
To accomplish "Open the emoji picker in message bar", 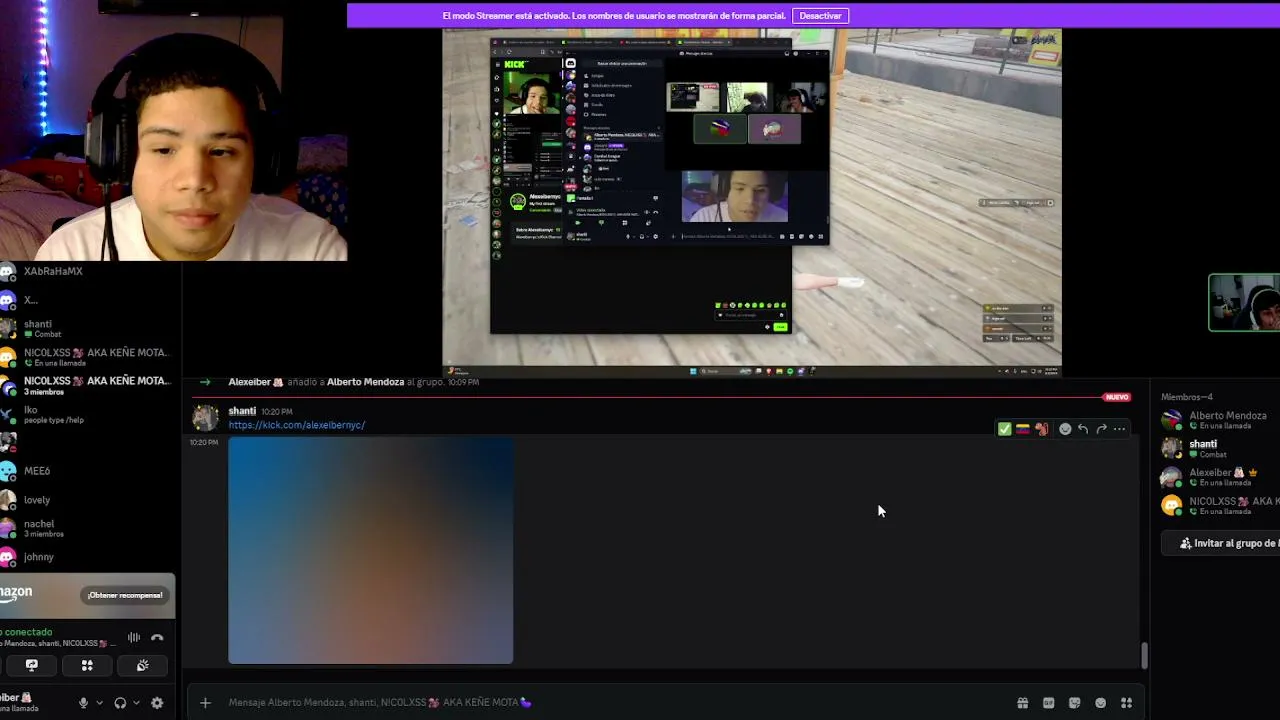I will click(1100, 703).
